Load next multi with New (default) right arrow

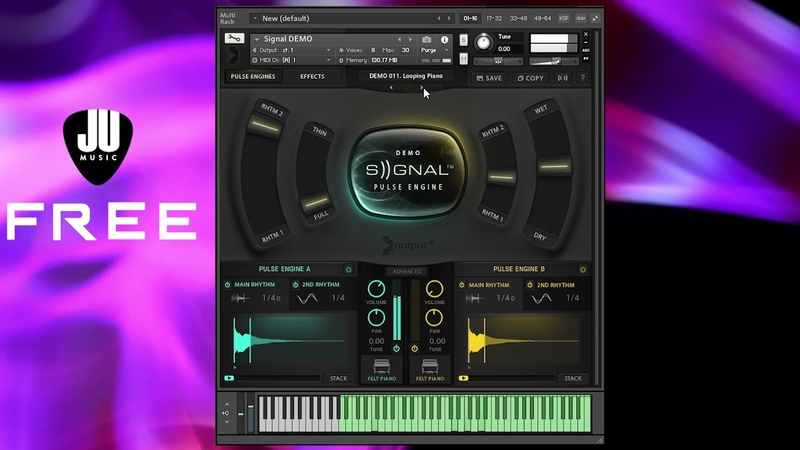pyautogui.click(x=449, y=18)
